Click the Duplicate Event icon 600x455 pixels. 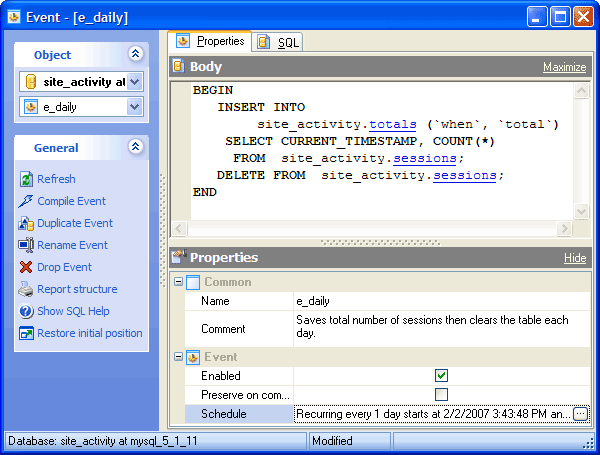27,223
